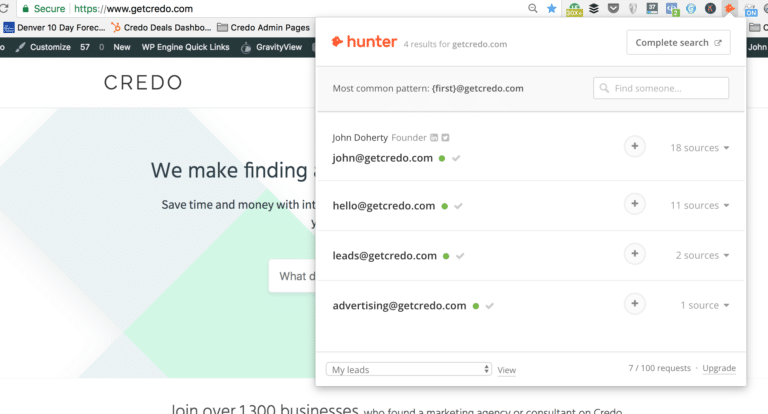Click the round dark K extension icon

pyautogui.click(x=710, y=8)
